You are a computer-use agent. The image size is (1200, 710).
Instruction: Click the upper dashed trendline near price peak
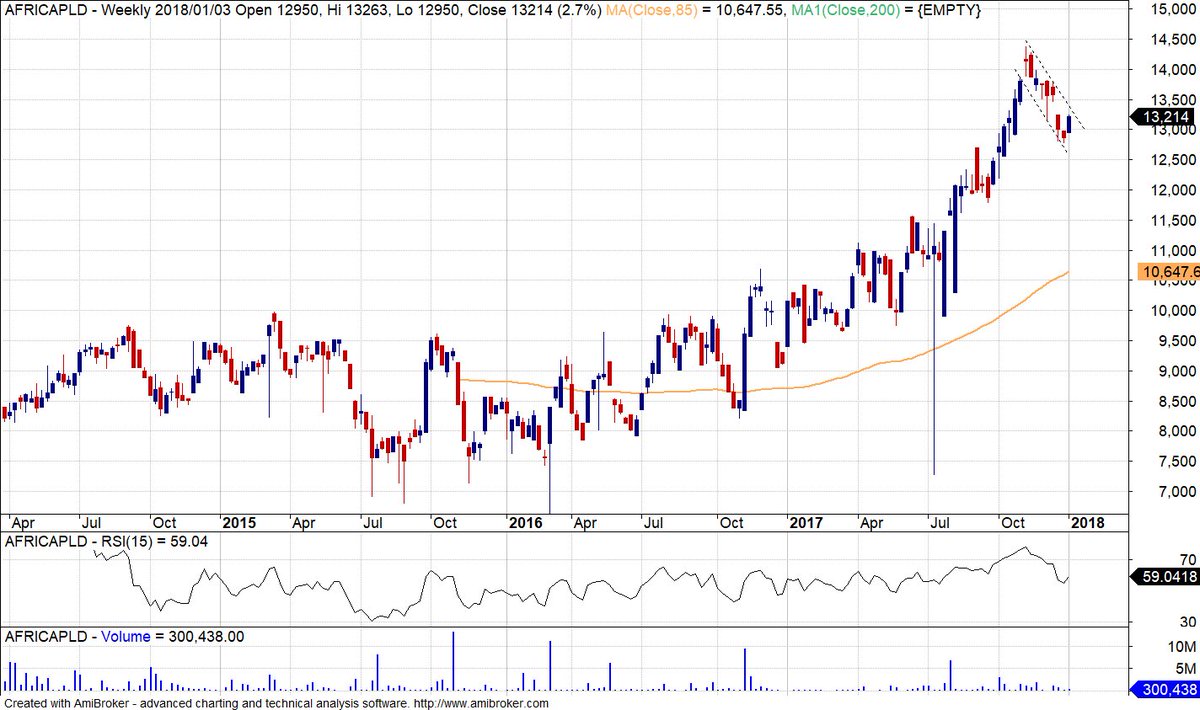pos(1055,86)
